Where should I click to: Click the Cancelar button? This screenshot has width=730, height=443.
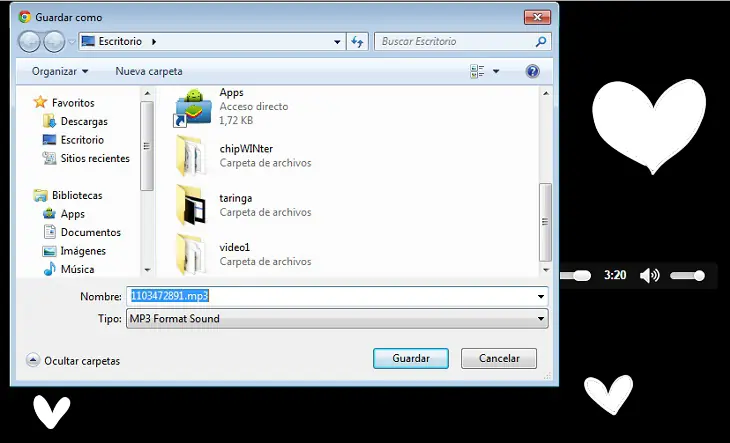[499, 358]
